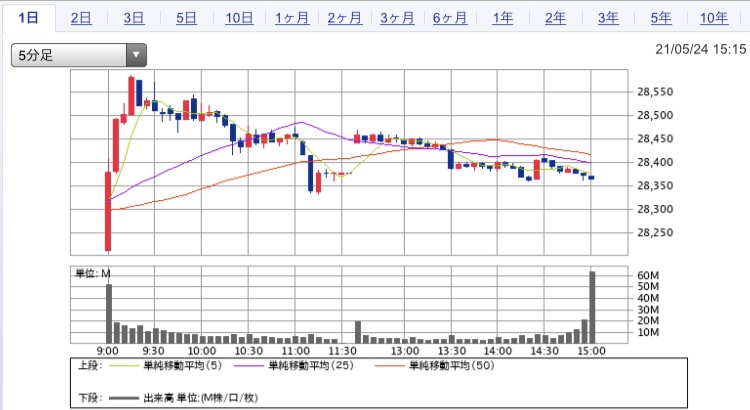Click the 28,550 price axis label
750x410 pixels.
coord(655,92)
